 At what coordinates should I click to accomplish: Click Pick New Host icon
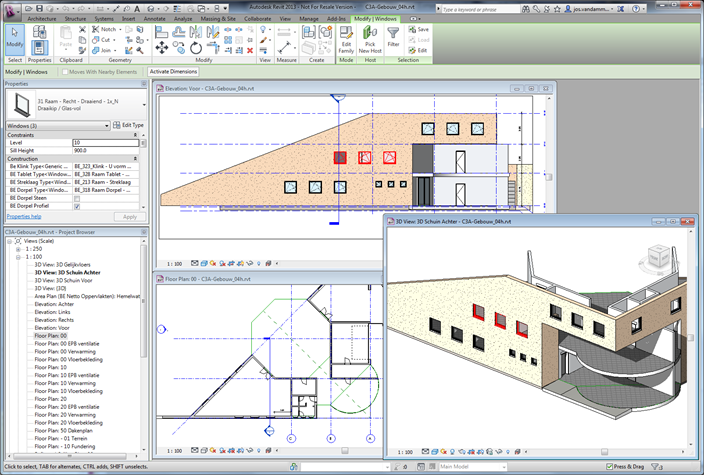point(370,40)
